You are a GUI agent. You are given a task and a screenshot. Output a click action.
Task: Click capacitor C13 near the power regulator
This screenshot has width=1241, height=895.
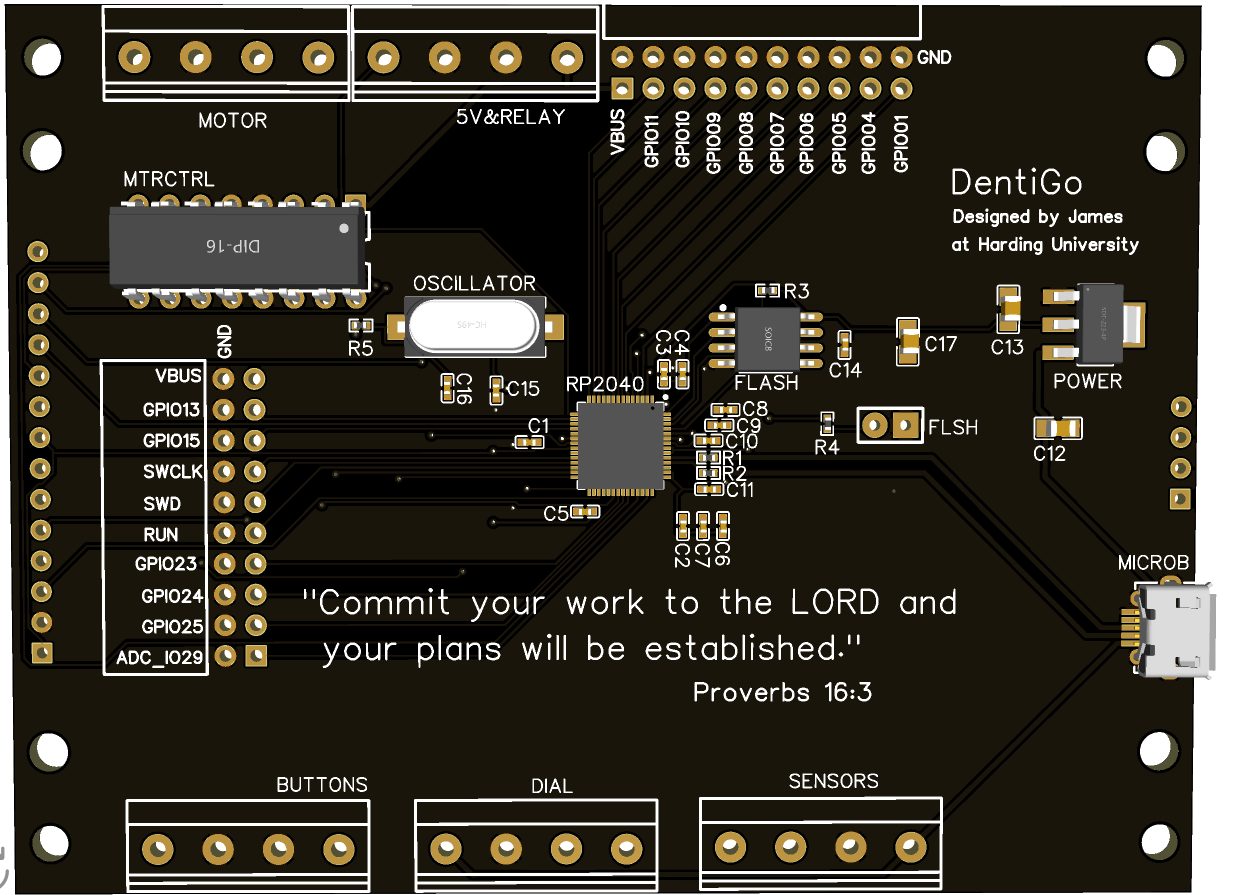pos(1008,310)
